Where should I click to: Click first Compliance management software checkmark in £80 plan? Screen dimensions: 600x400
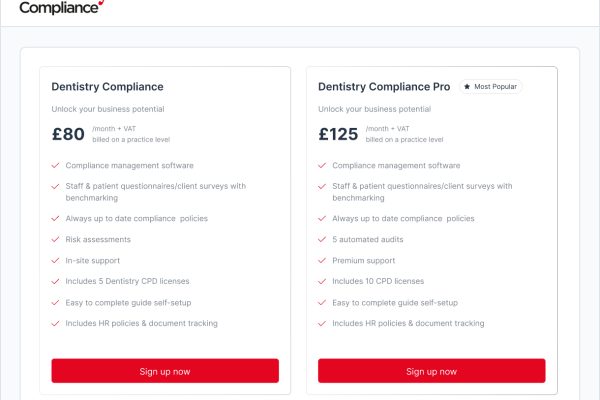coord(55,165)
